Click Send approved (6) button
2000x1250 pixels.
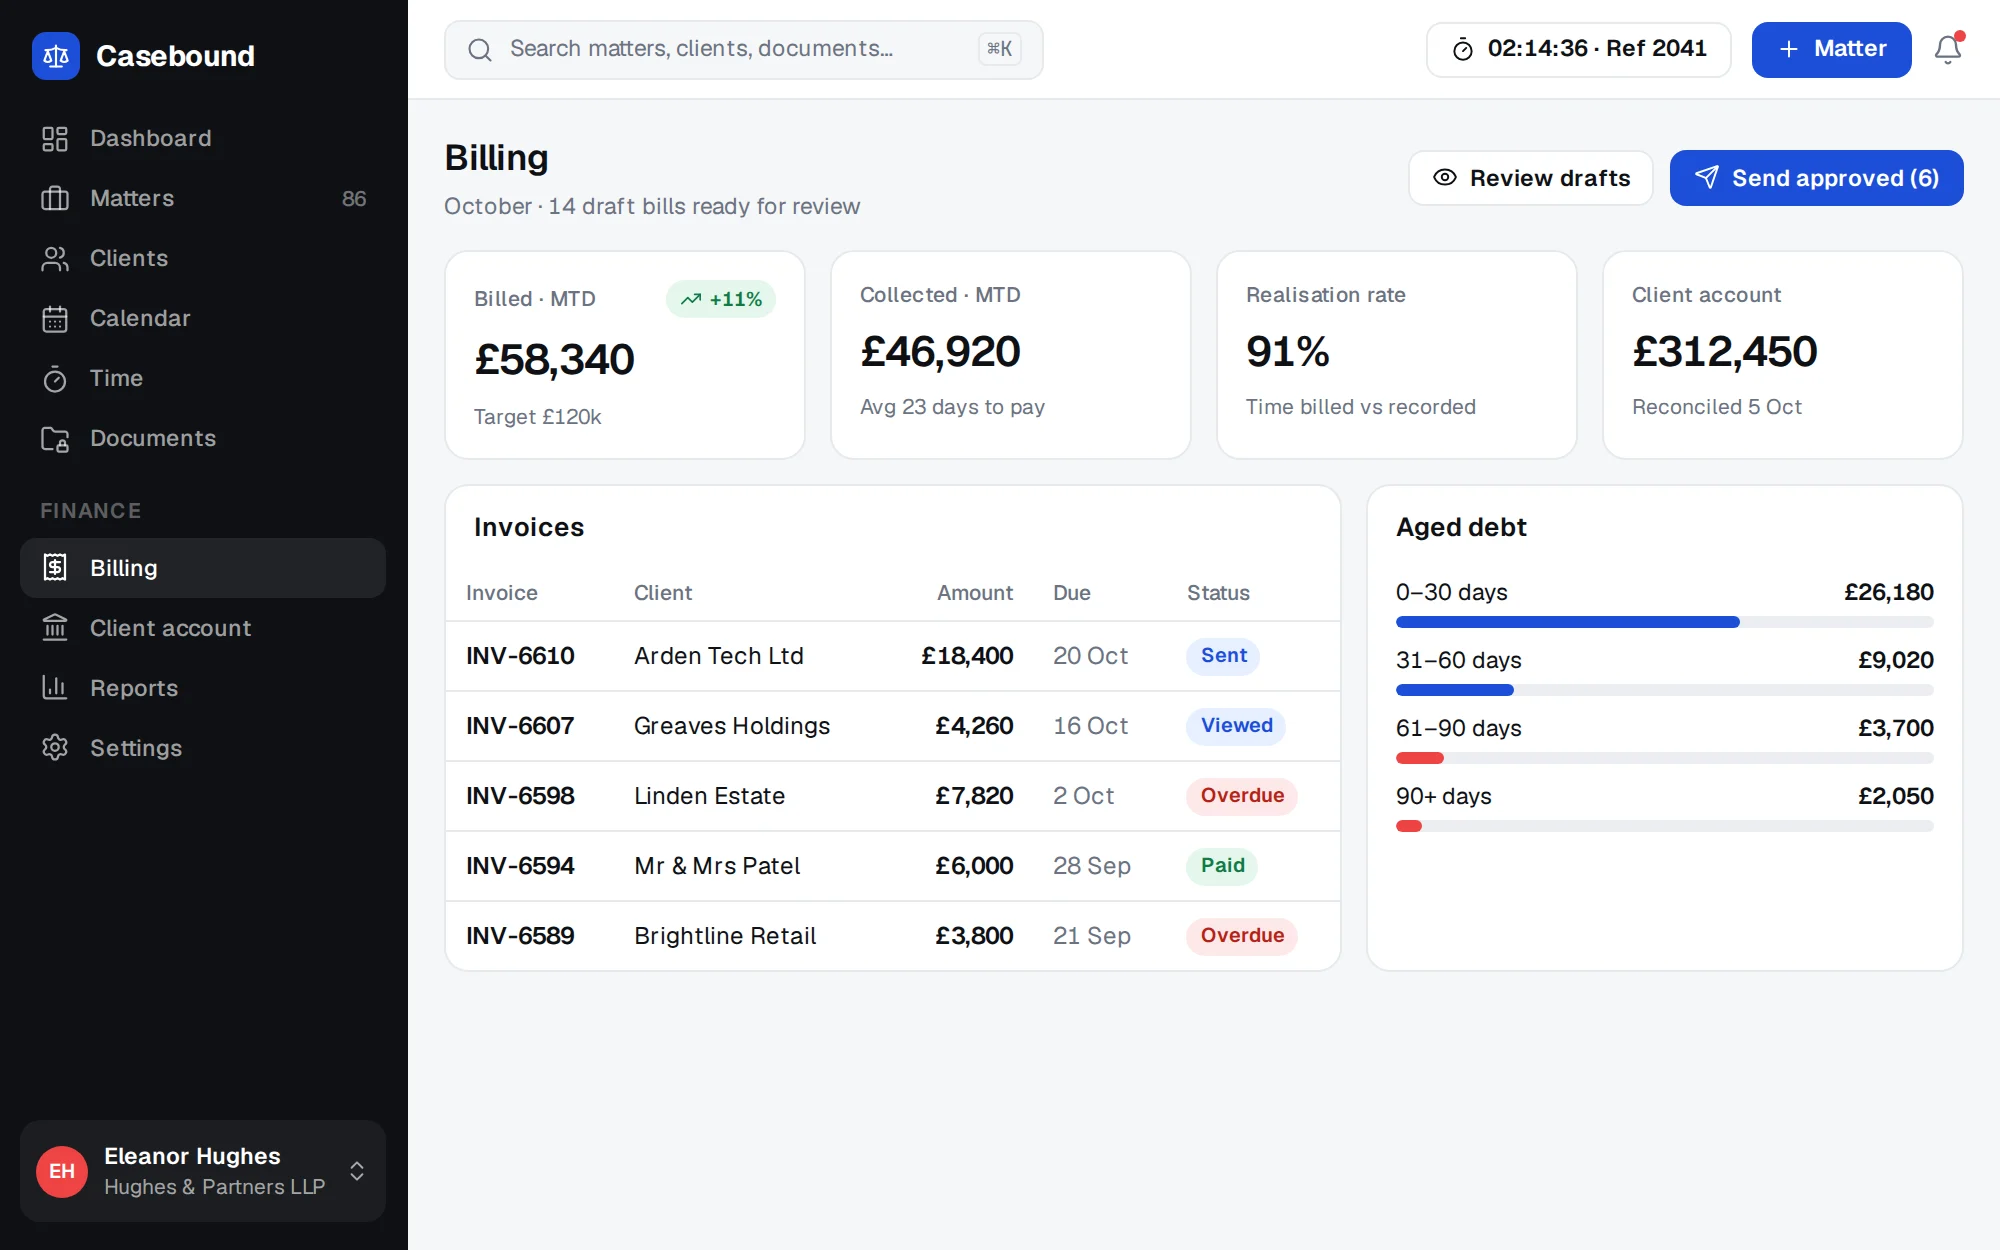click(1817, 178)
